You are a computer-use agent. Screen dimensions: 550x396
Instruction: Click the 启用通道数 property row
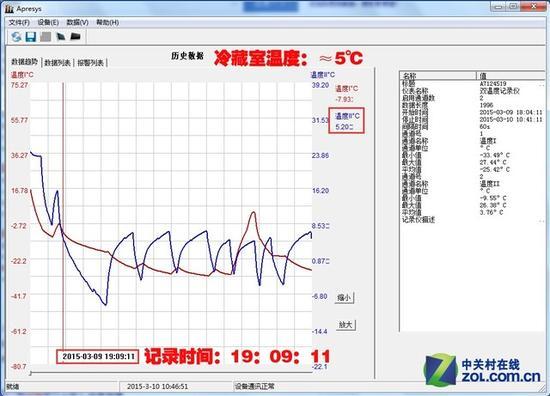pos(472,98)
